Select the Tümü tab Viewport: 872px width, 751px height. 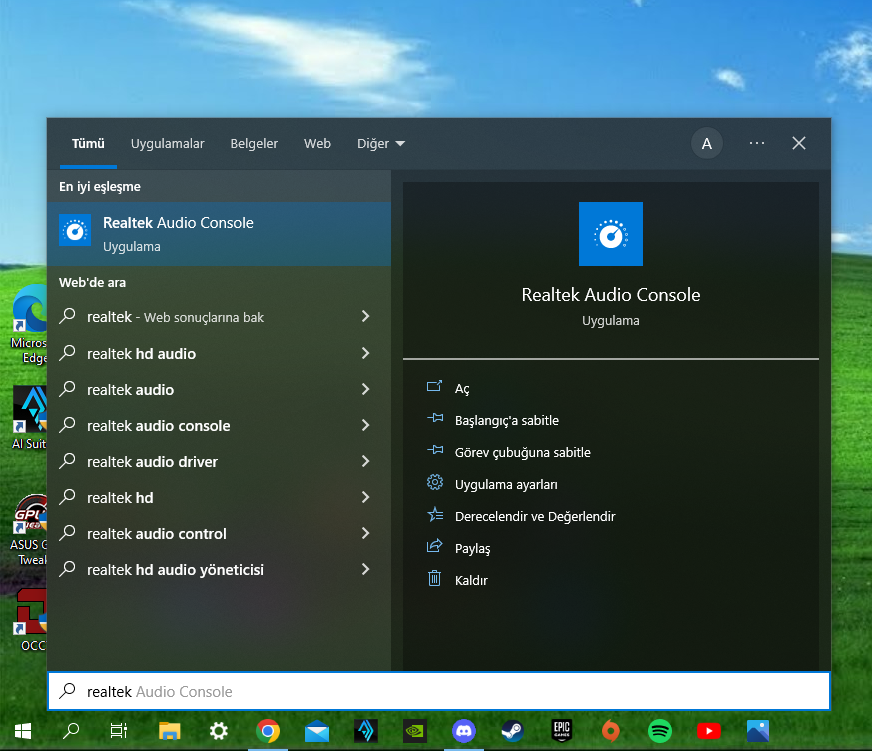pos(88,144)
